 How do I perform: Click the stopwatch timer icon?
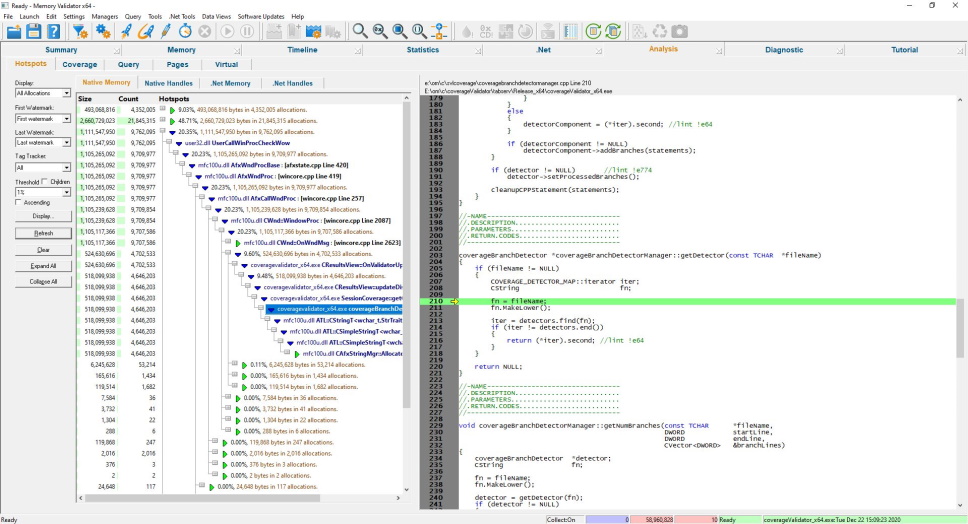[185, 31]
